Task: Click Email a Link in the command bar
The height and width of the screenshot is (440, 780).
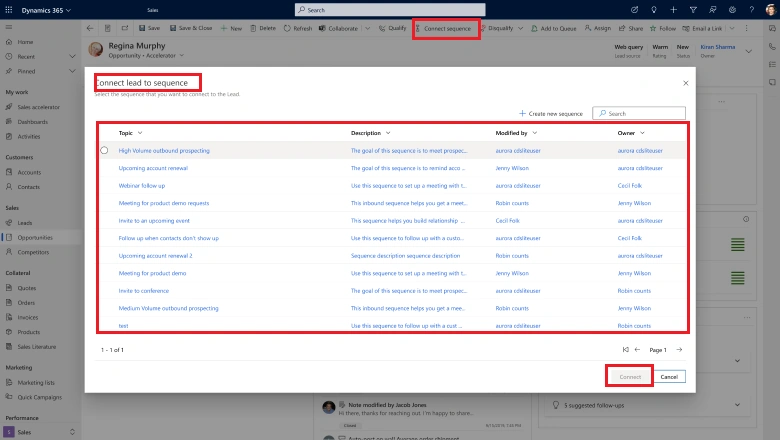Action: 702,28
